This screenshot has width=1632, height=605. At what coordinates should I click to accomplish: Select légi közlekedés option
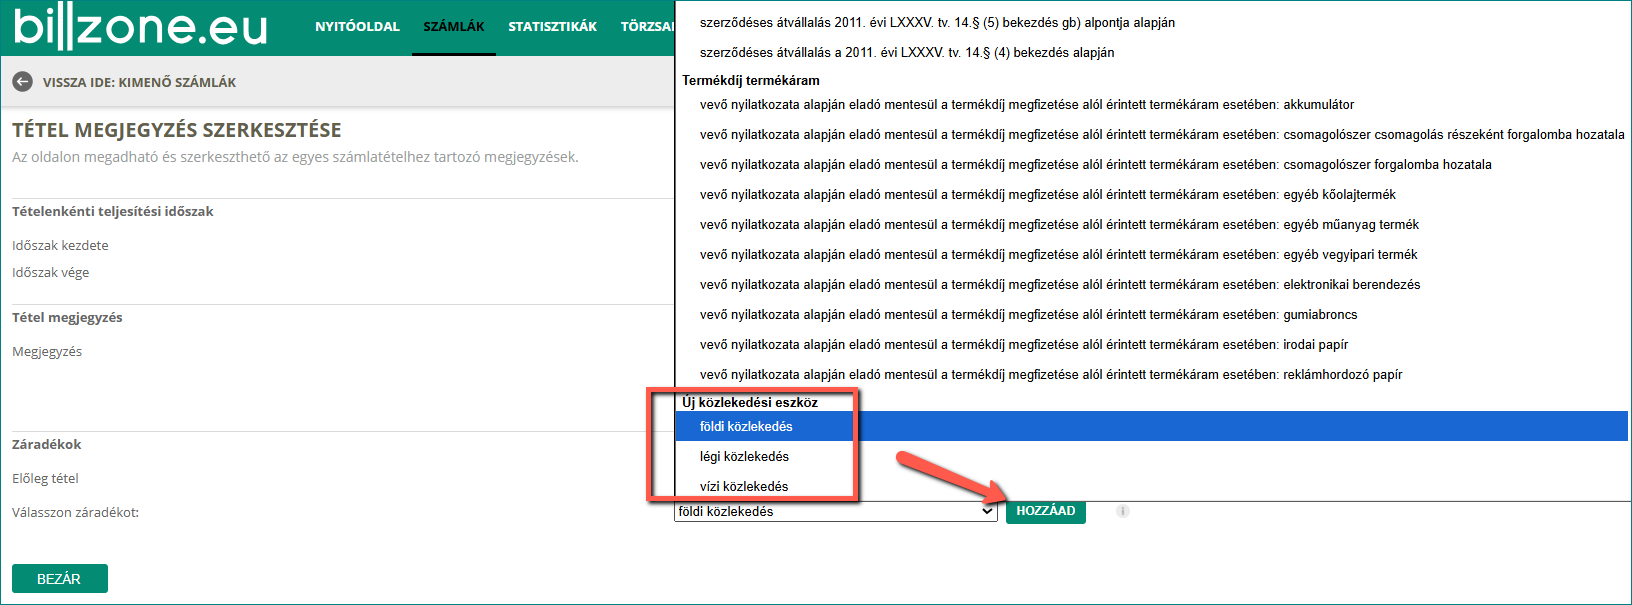pyautogui.click(x=744, y=457)
